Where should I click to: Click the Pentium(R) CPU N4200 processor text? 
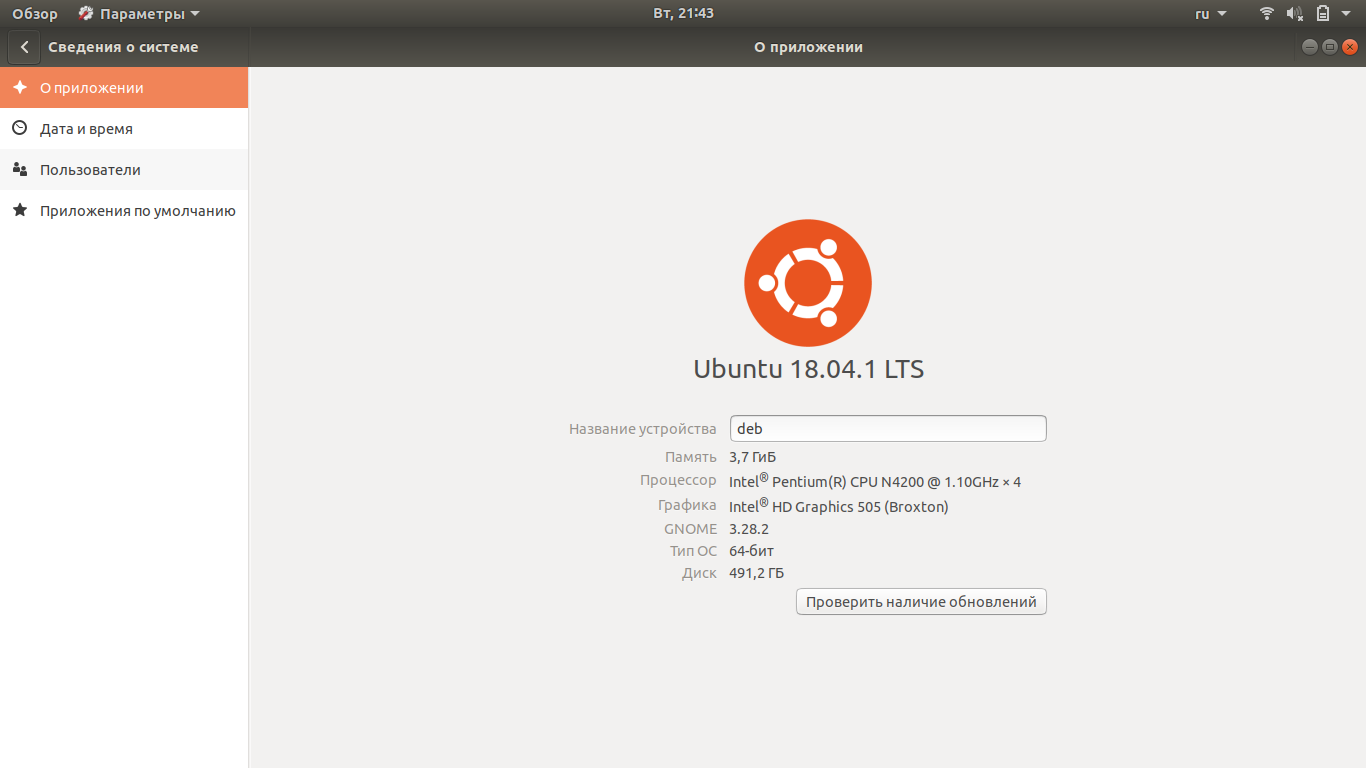coord(875,482)
